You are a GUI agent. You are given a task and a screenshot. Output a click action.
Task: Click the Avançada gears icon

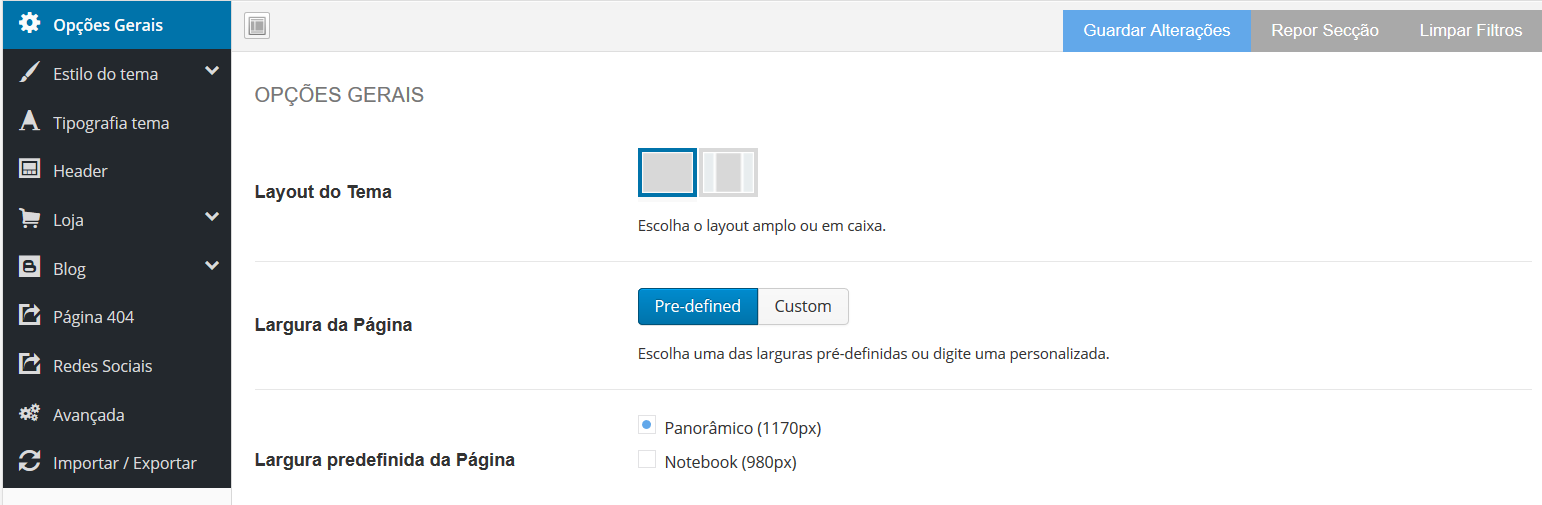coord(30,414)
